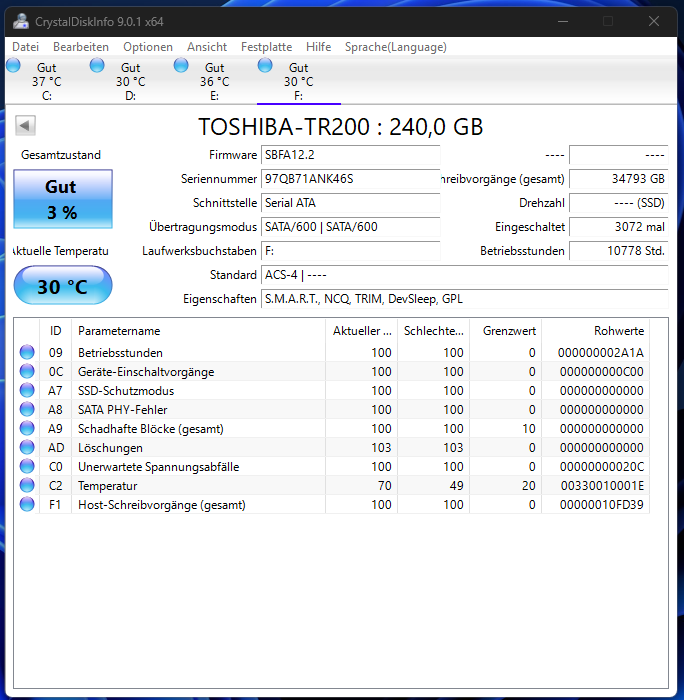The height and width of the screenshot is (700, 684).
Task: Click the status orb for Unerwartete Spannungsabfälle
Action: (x=27, y=466)
